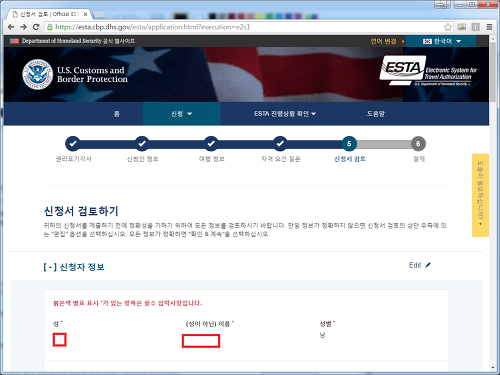Open the 한국어 language dropdown
The image size is (500, 375).
(x=441, y=41)
